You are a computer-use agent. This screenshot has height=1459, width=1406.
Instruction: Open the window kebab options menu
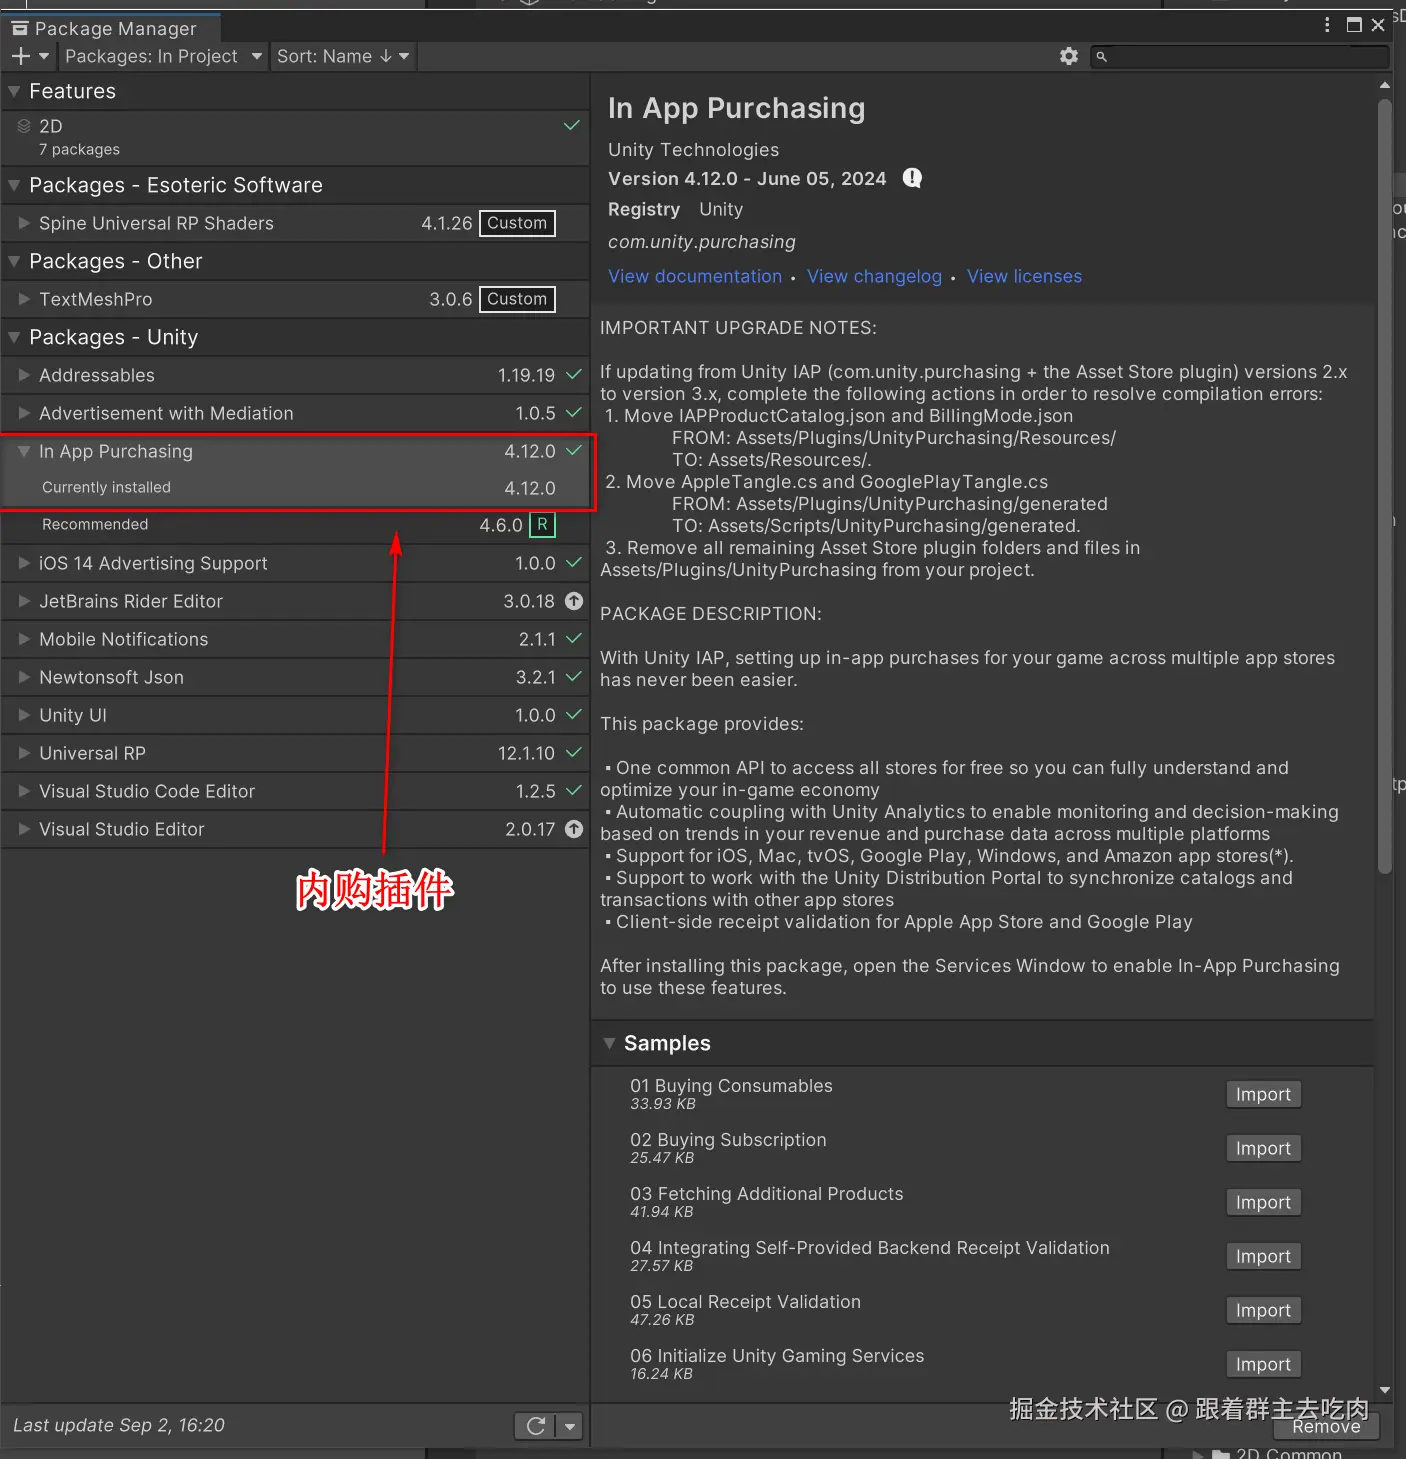click(1327, 25)
